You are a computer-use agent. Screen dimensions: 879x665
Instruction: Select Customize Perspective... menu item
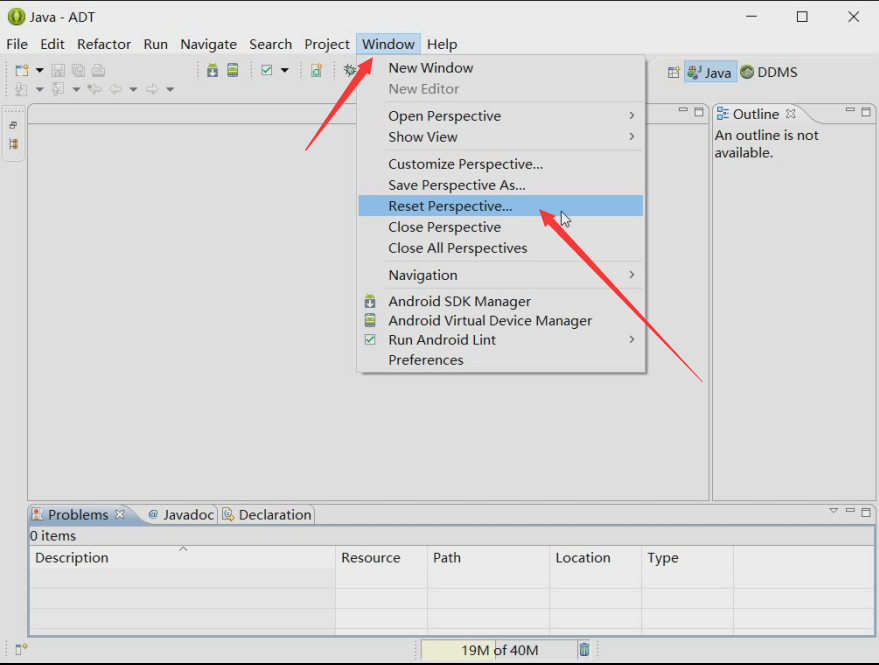tap(501, 164)
